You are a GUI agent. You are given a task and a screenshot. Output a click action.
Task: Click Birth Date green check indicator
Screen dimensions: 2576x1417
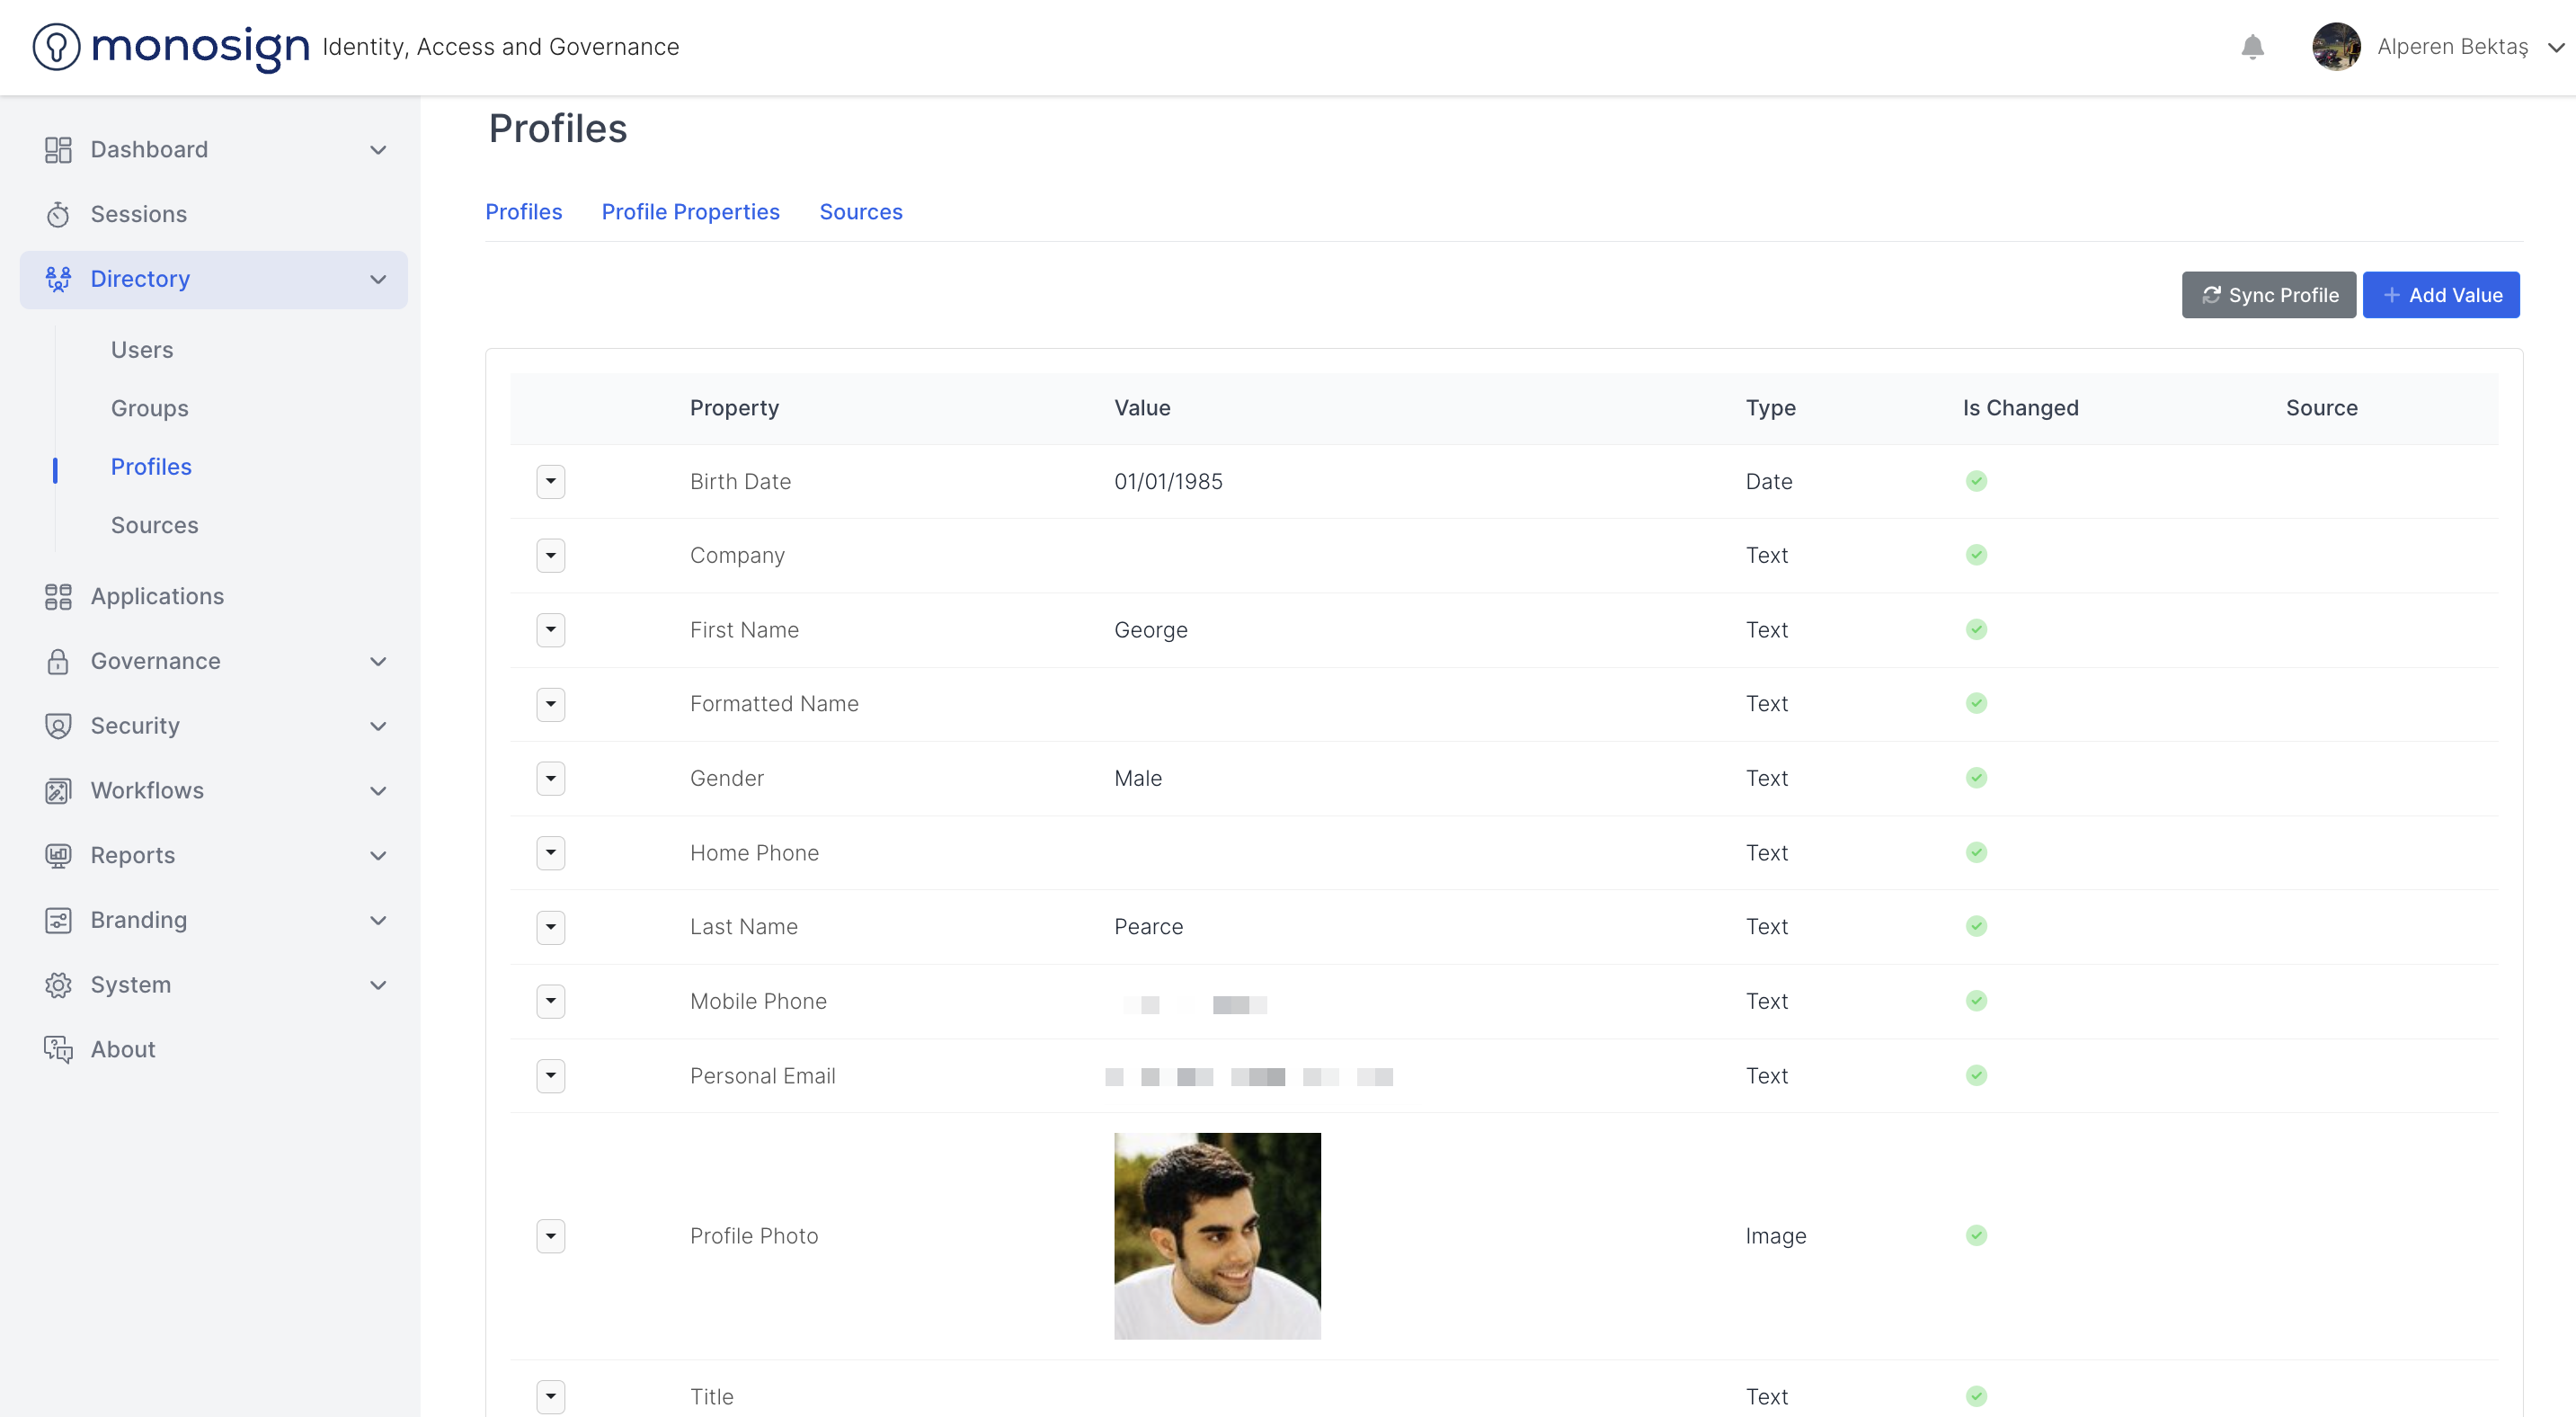[x=1976, y=481]
